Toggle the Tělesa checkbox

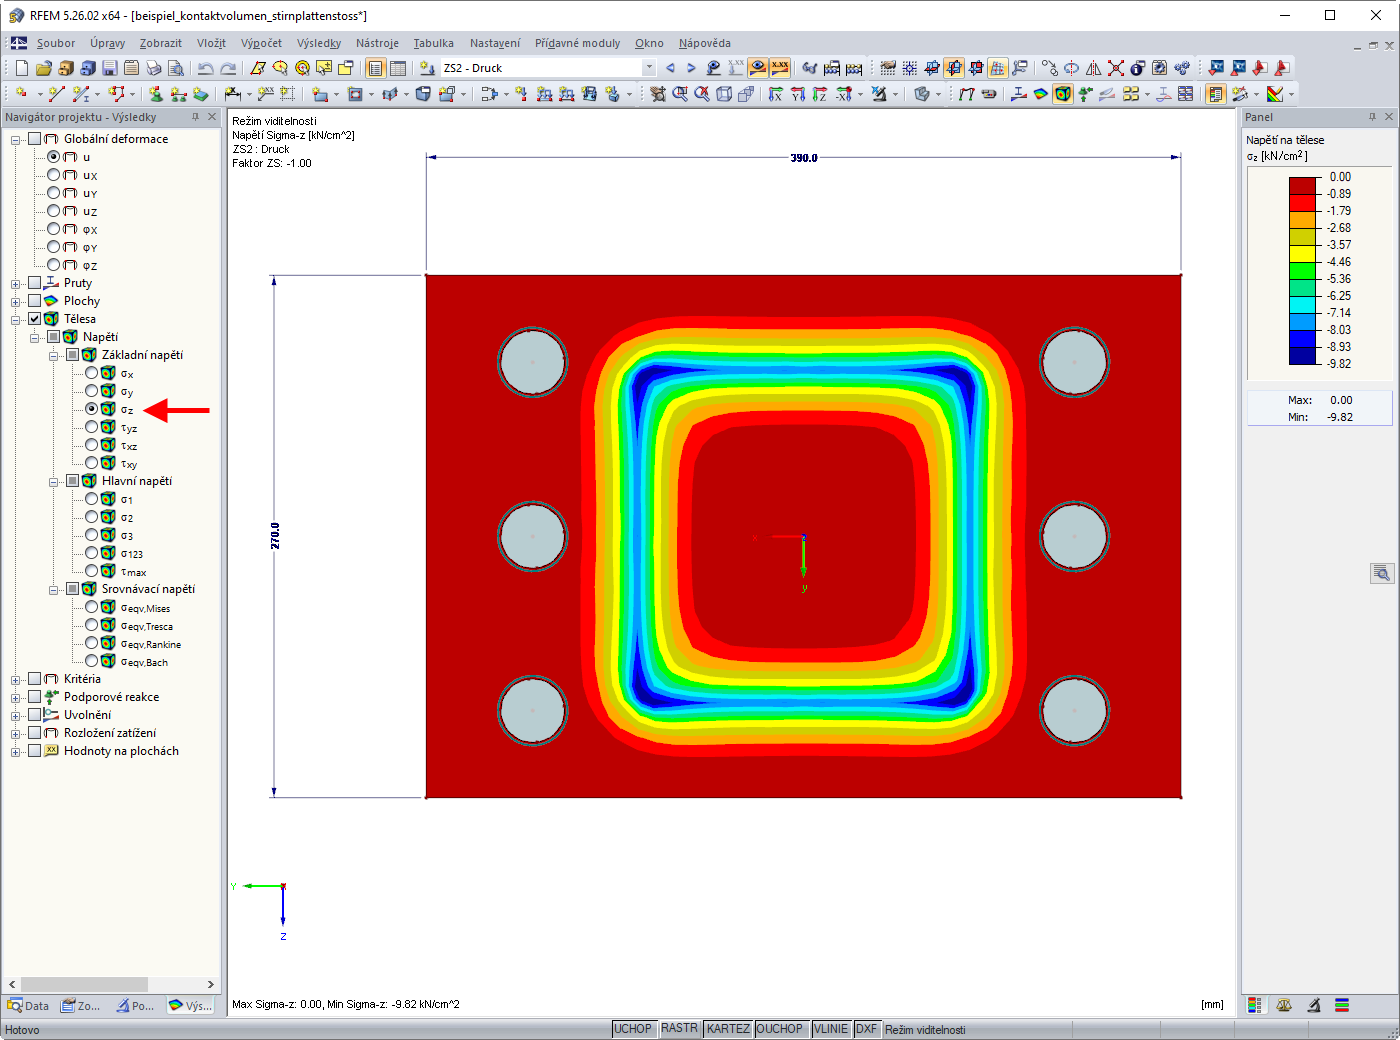tap(35, 319)
